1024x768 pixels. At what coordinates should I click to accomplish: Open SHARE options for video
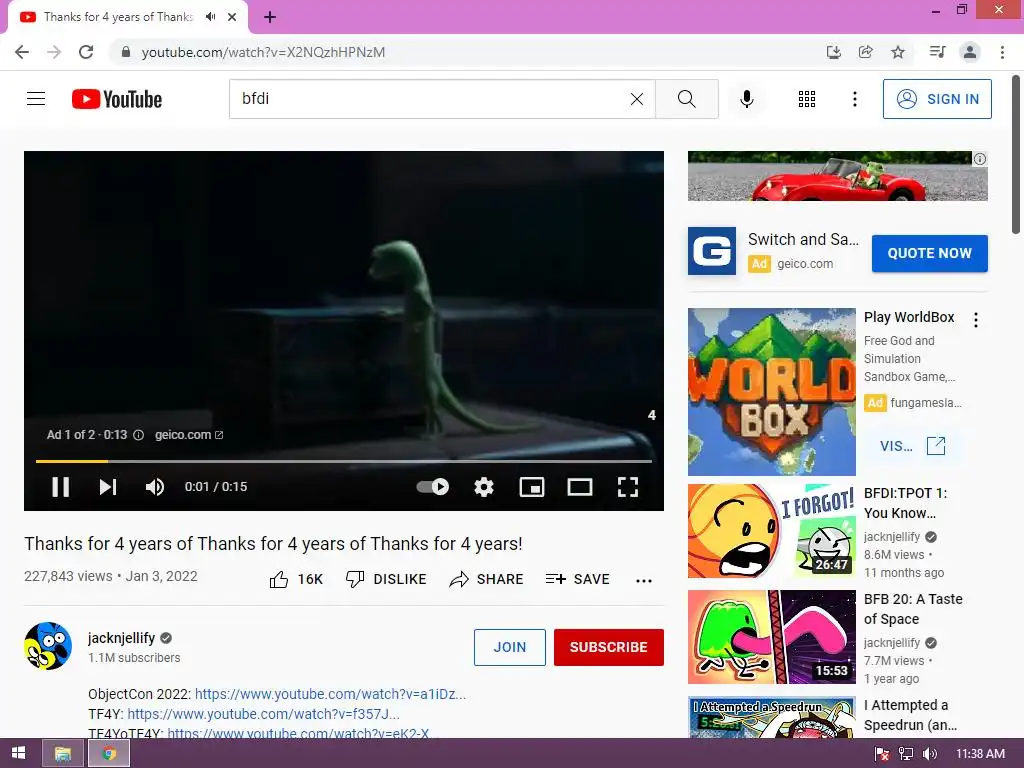(x=487, y=579)
